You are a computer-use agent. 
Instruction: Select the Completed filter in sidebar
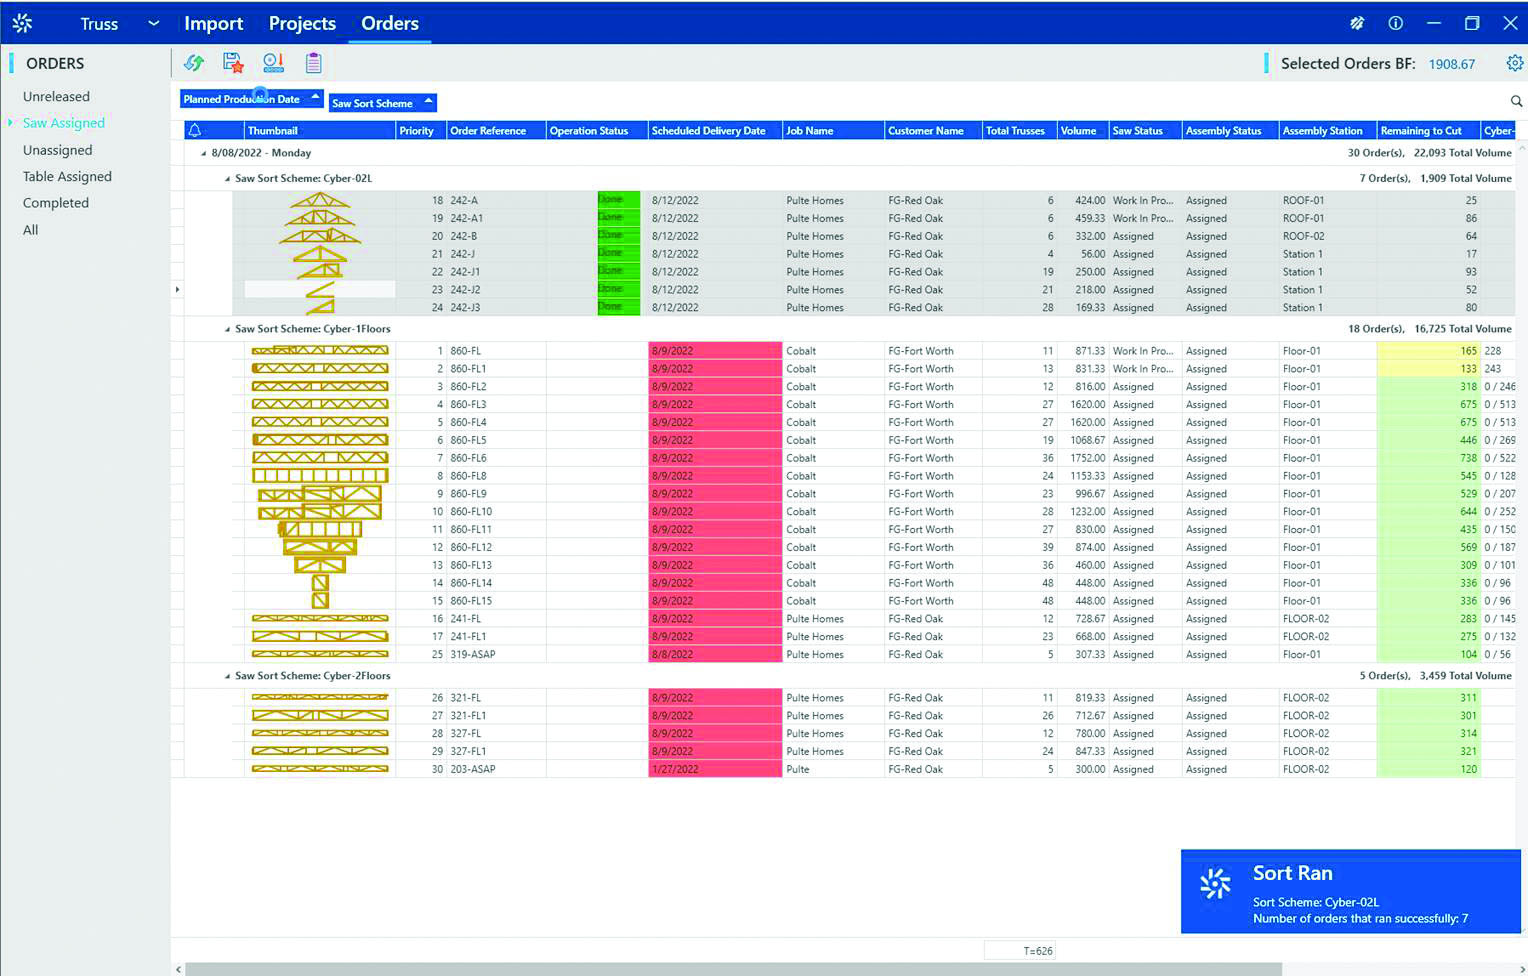56,202
